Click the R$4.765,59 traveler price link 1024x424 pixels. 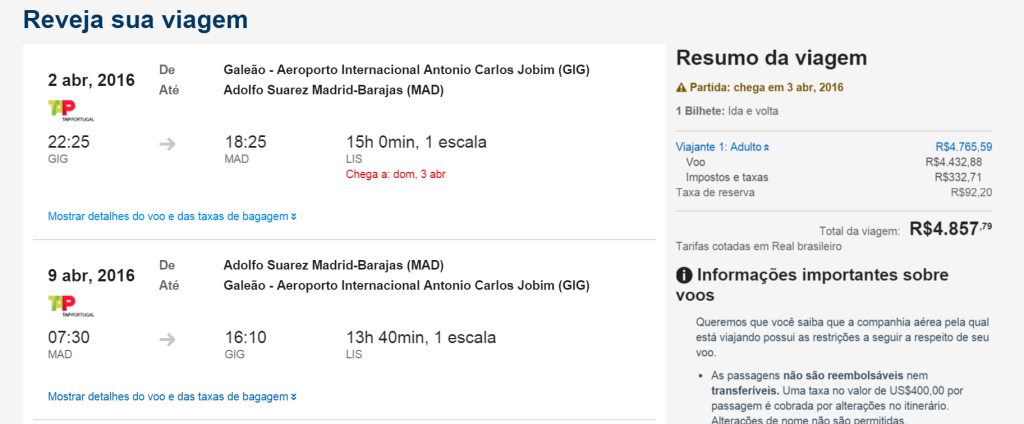point(963,147)
